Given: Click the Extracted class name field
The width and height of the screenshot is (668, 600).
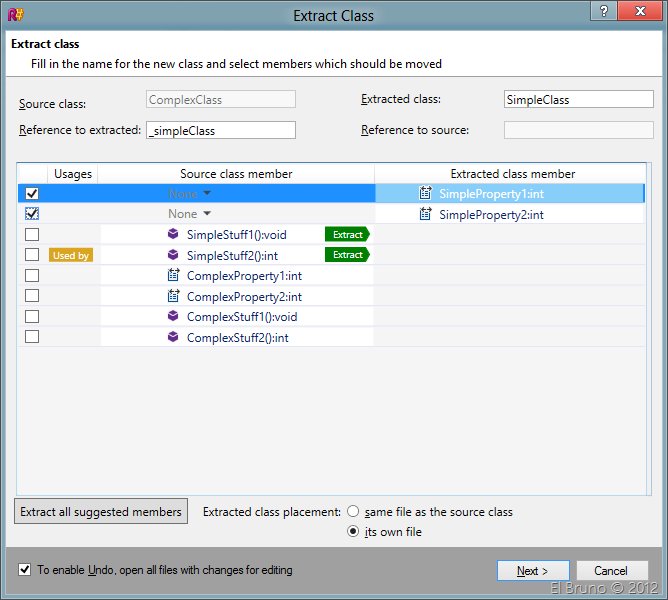Looking at the screenshot, I should click(565, 100).
